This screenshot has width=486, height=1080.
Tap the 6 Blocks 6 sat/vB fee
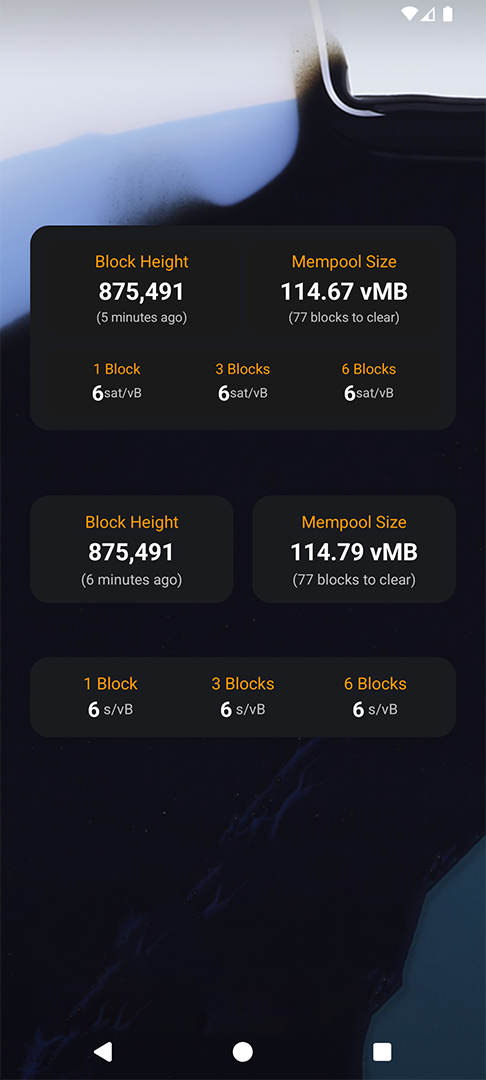click(369, 381)
